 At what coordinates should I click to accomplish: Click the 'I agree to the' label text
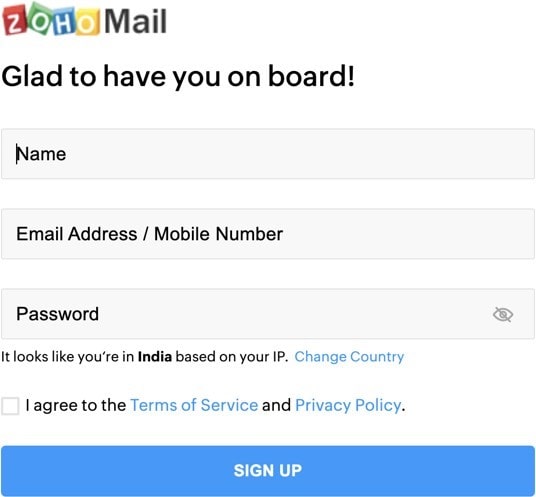[76, 405]
